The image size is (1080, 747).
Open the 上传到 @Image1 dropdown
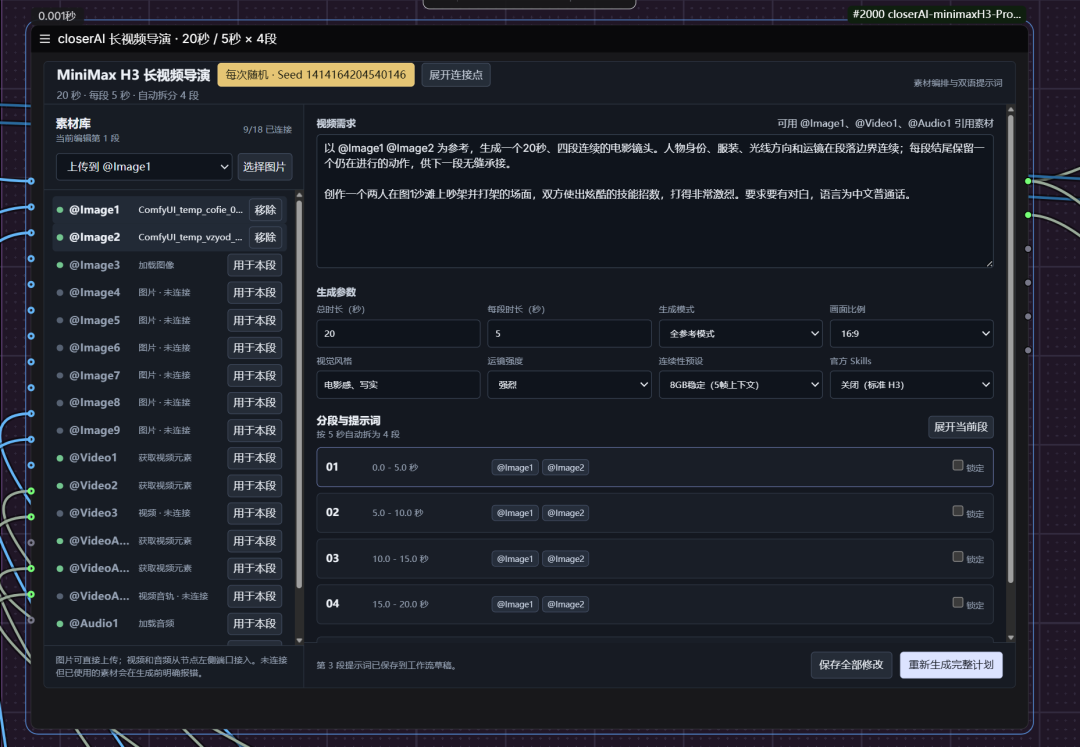(144, 167)
